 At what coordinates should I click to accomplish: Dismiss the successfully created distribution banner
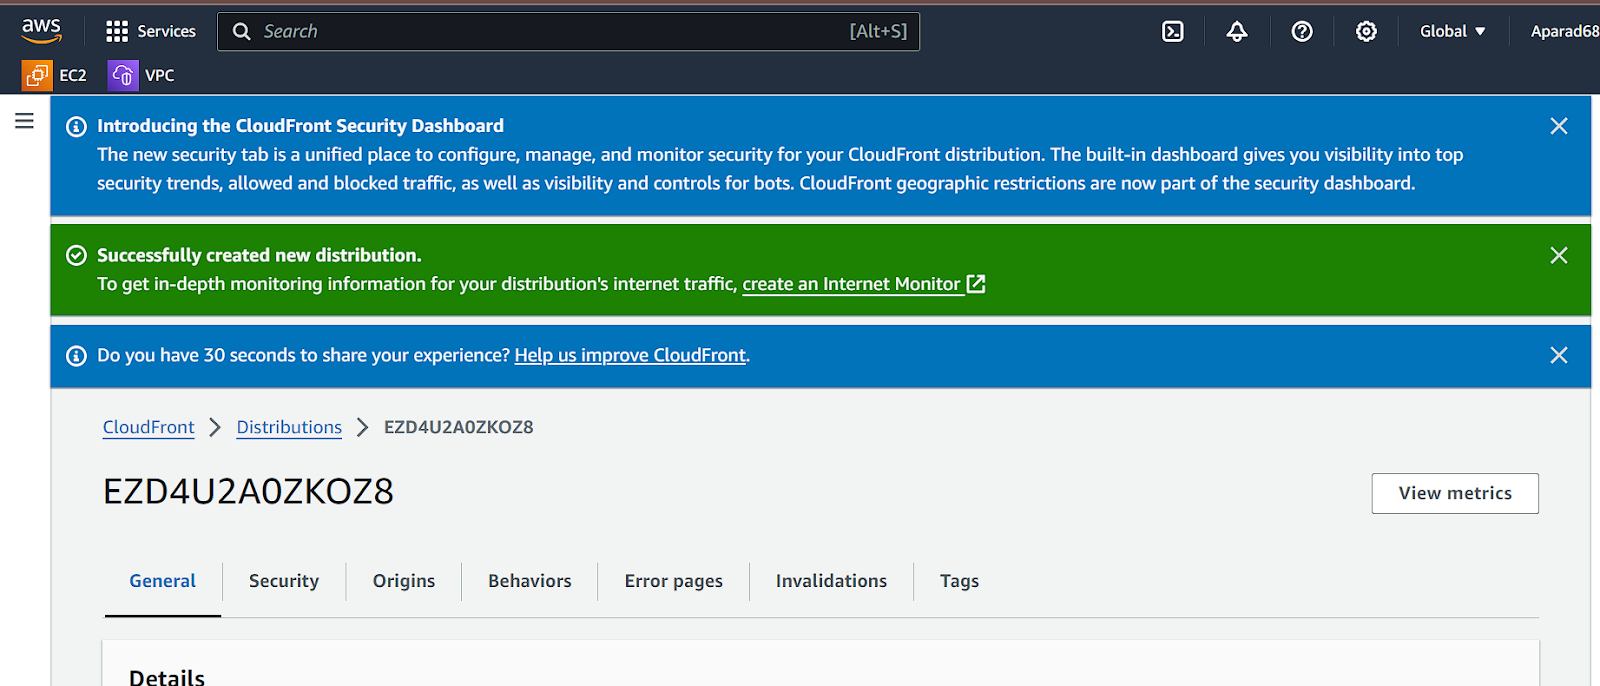(x=1558, y=255)
